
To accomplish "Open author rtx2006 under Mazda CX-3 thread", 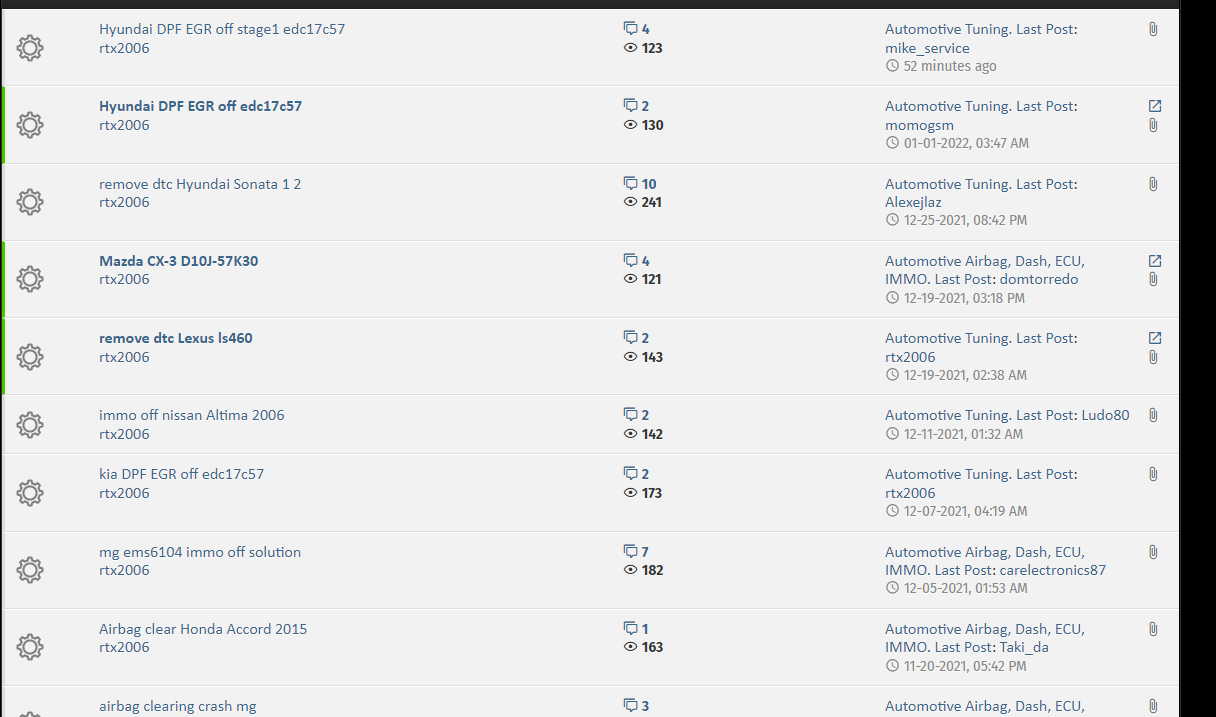I will pyautogui.click(x=124, y=279).
